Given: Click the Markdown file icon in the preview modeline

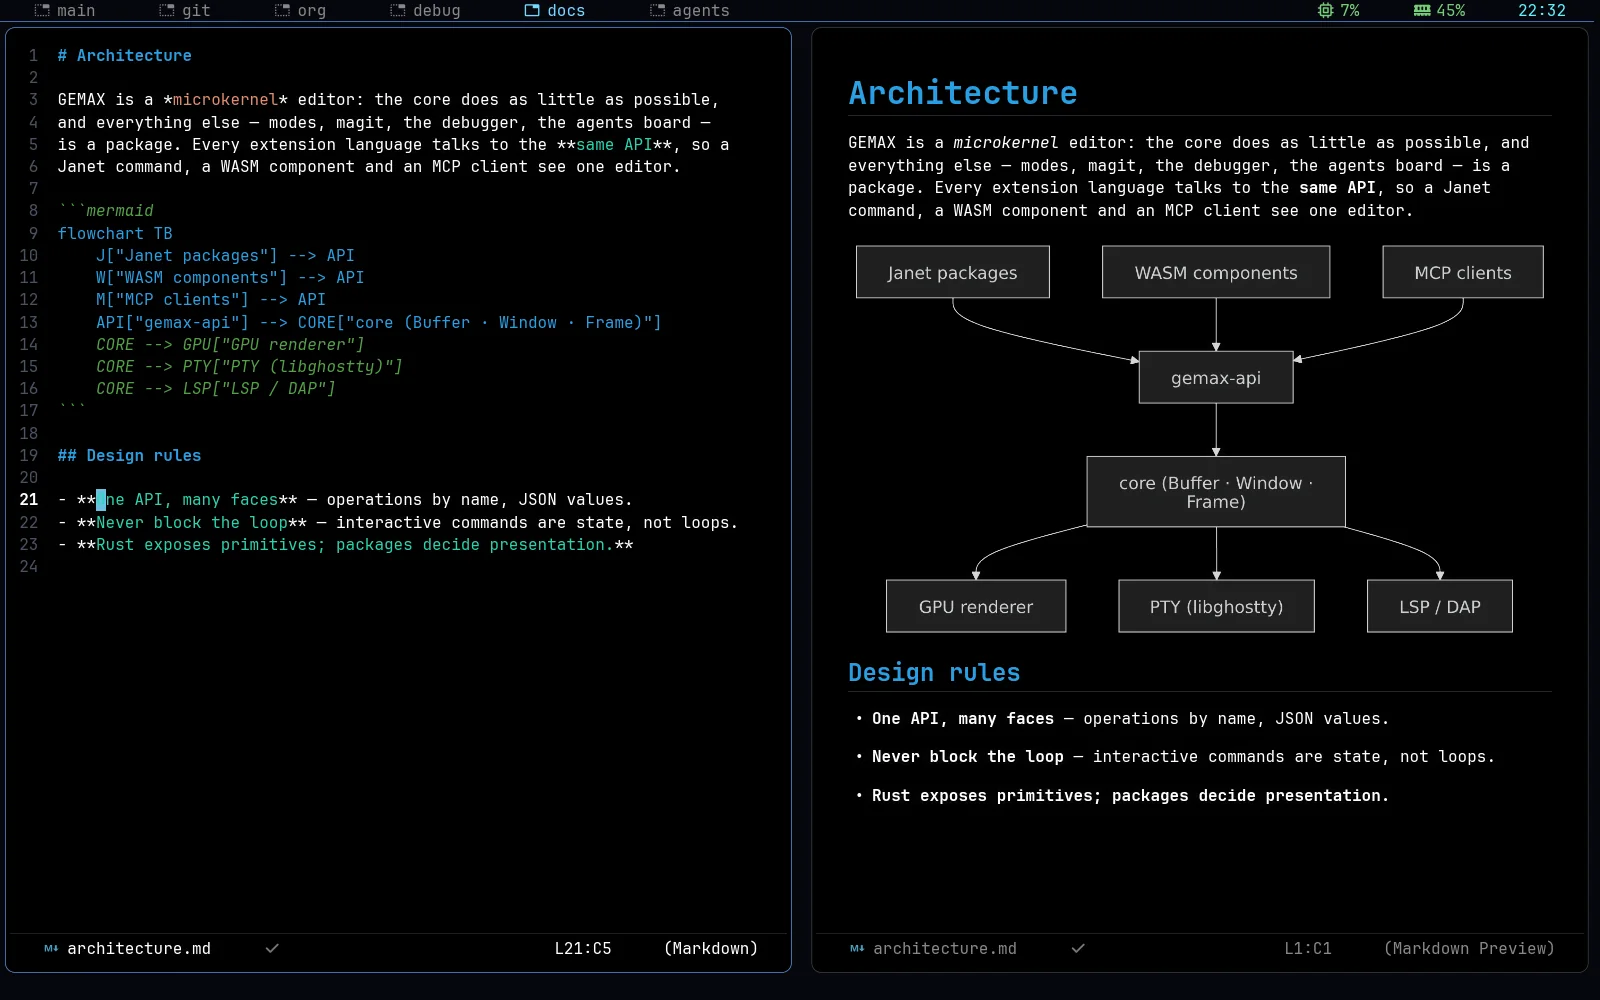Looking at the screenshot, I should [857, 948].
